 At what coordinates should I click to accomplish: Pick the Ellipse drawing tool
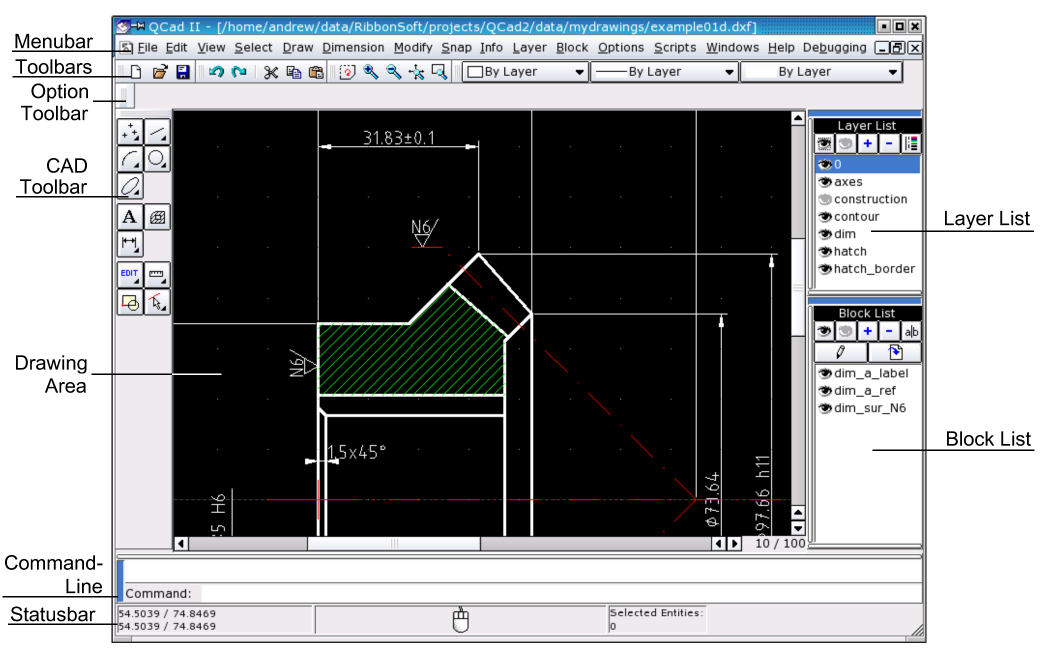point(130,186)
